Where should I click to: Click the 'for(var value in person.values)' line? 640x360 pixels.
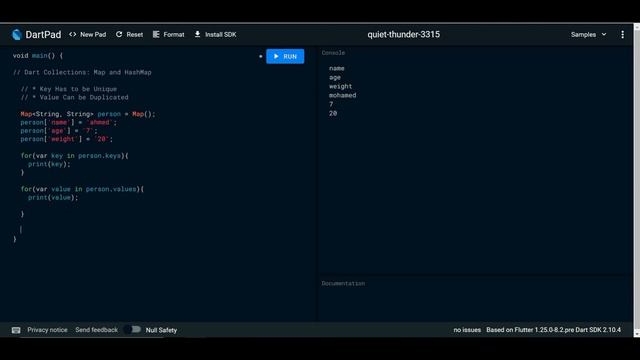(x=82, y=189)
